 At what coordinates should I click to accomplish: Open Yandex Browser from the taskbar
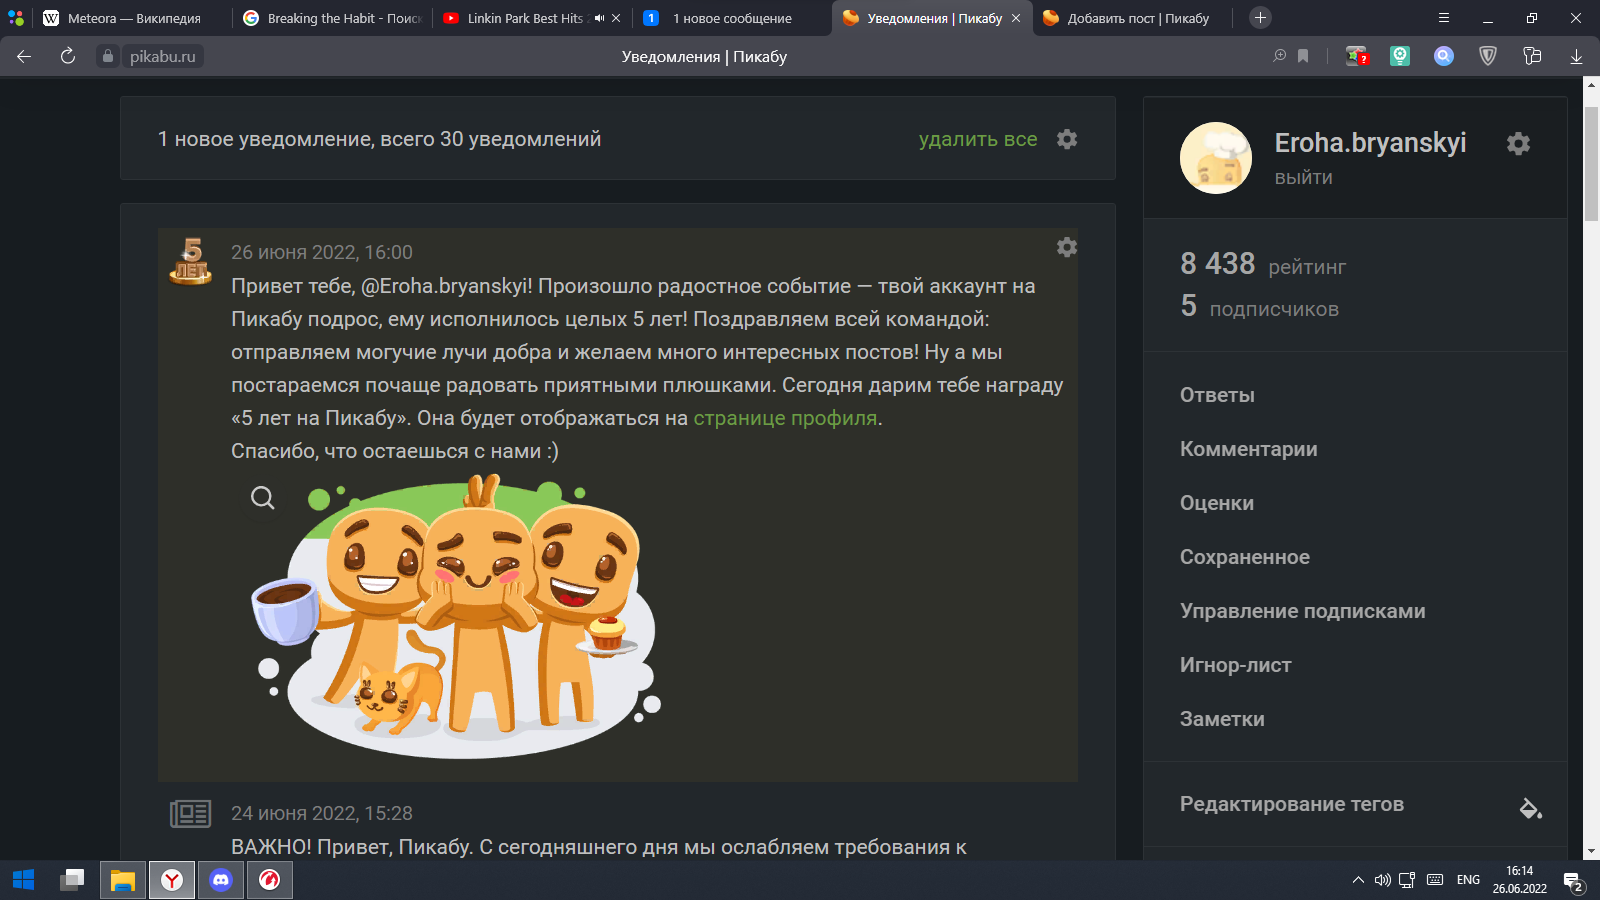tap(172, 880)
